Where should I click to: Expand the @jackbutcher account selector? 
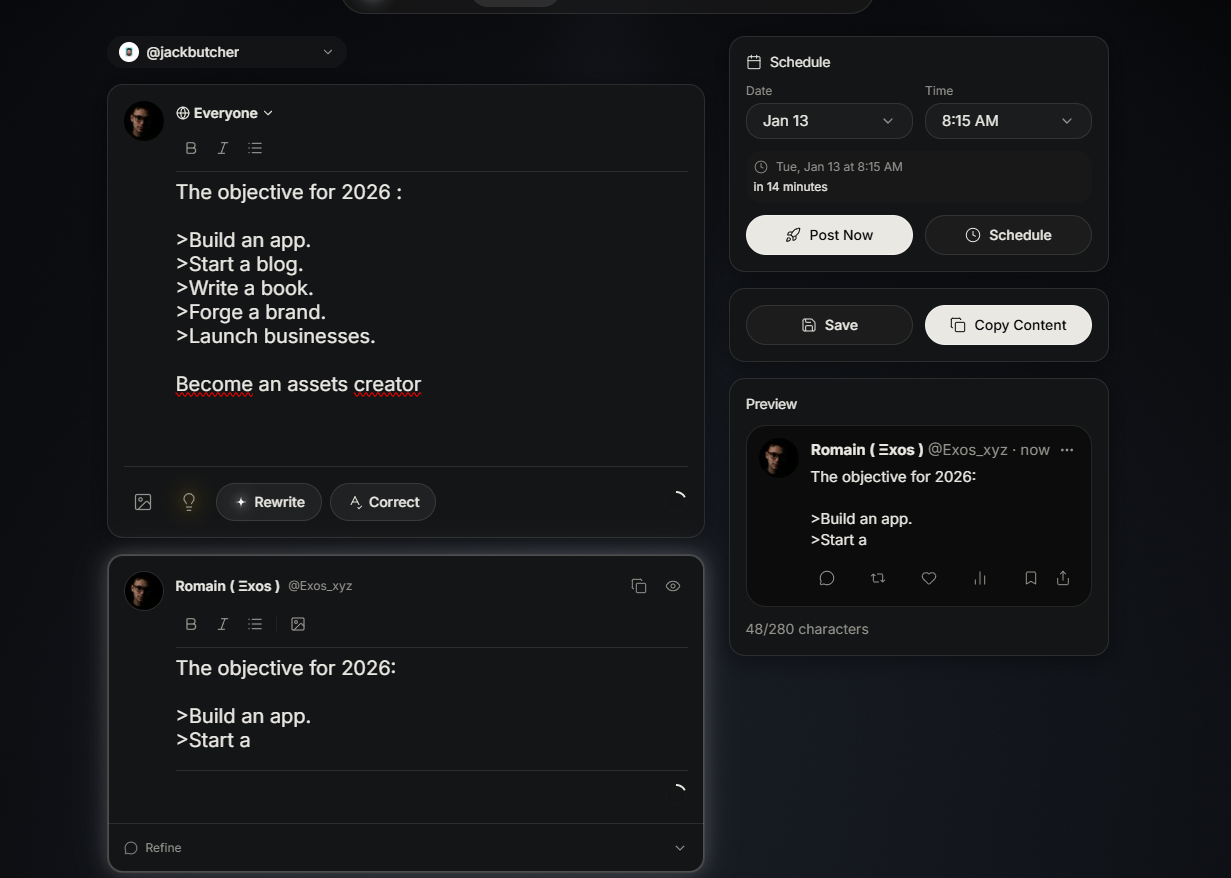(226, 51)
